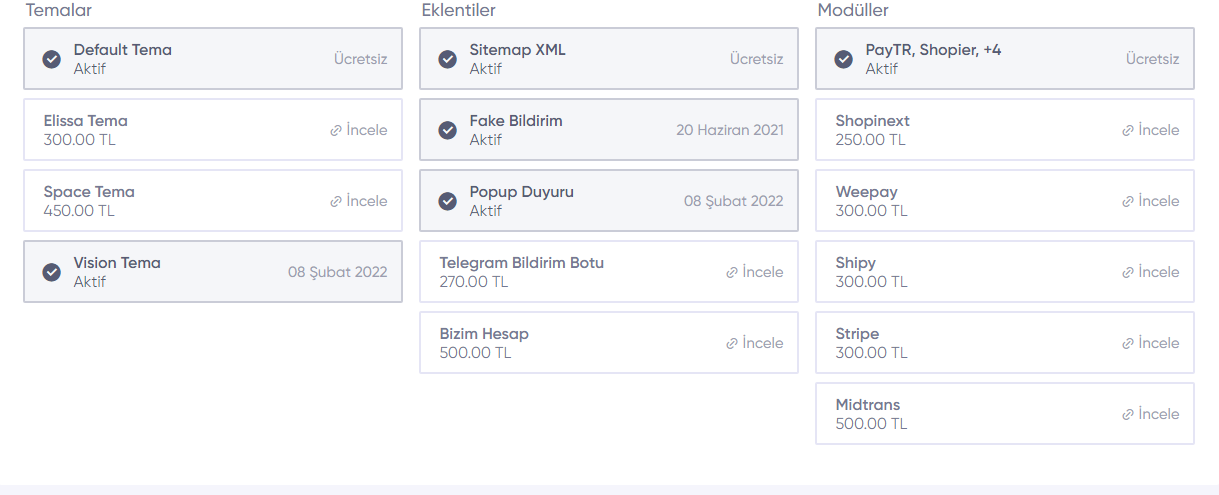Click the link icon in Shopinext row
Viewport: 1219px width, 495px height.
pos(1128,130)
